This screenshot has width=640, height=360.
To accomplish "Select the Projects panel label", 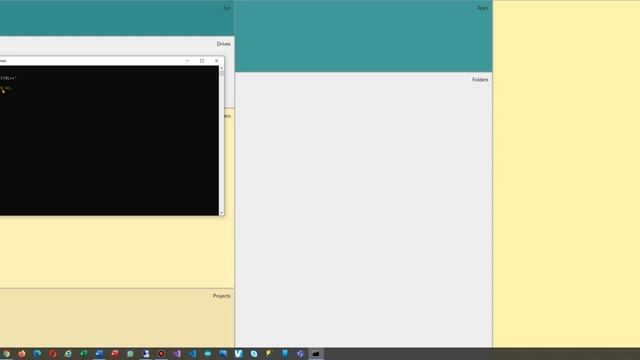I will pyautogui.click(x=222, y=296).
